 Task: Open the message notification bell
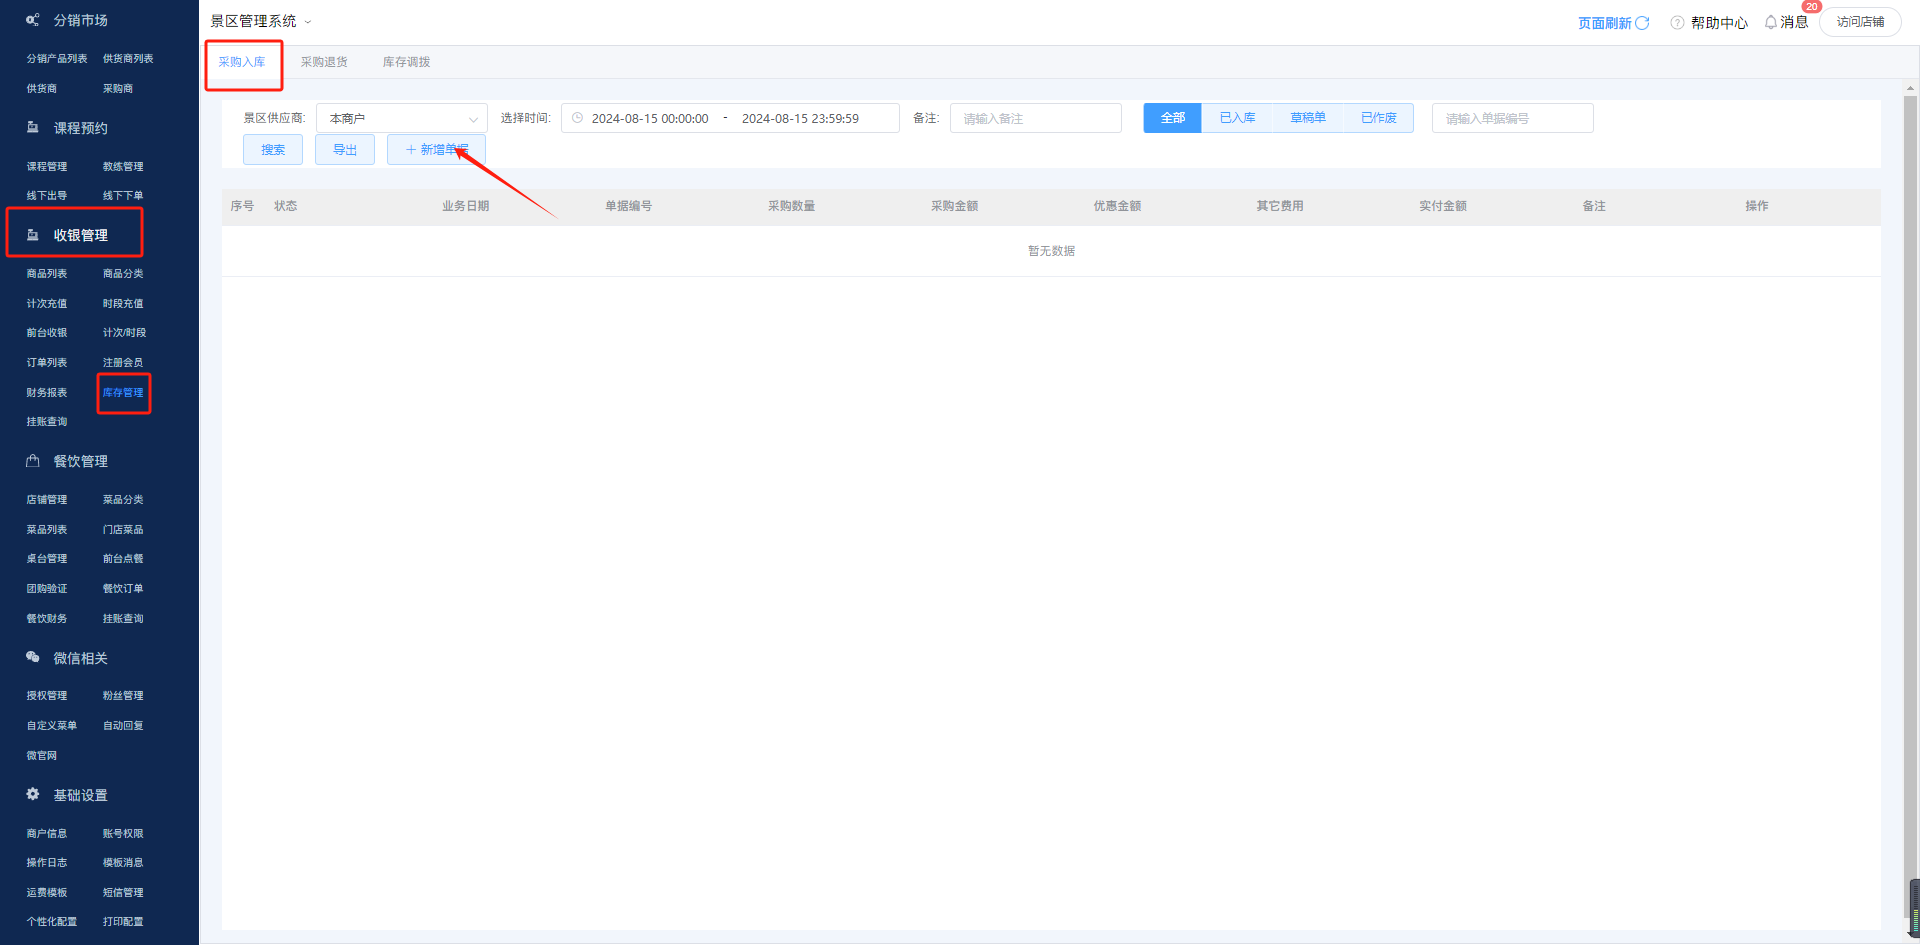click(1771, 22)
